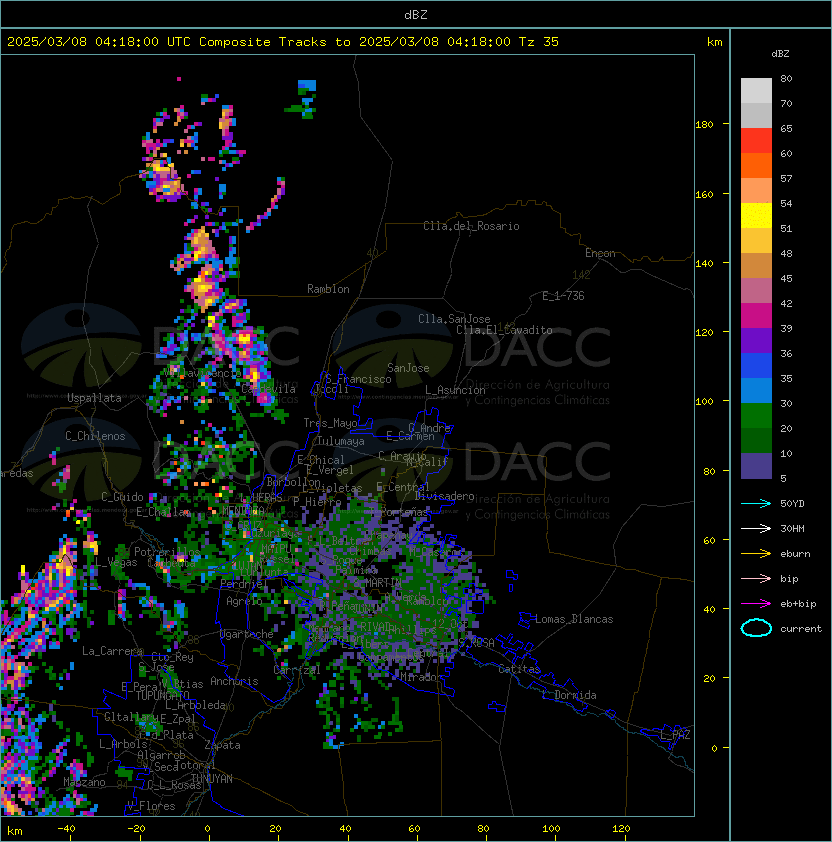Click the Carrizal map label
Image resolution: width=832 pixels, height=842 pixels.
coord(297,670)
